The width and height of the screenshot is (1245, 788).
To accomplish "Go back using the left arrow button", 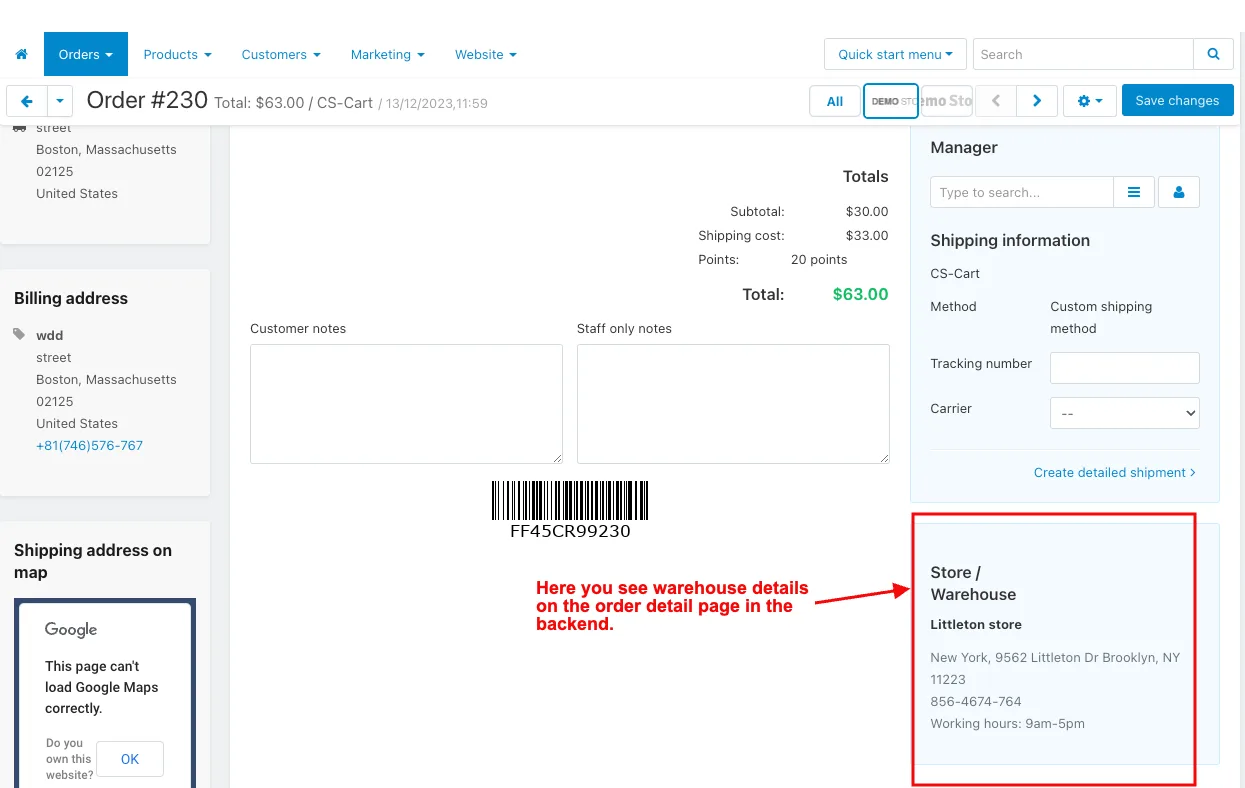I will point(27,101).
